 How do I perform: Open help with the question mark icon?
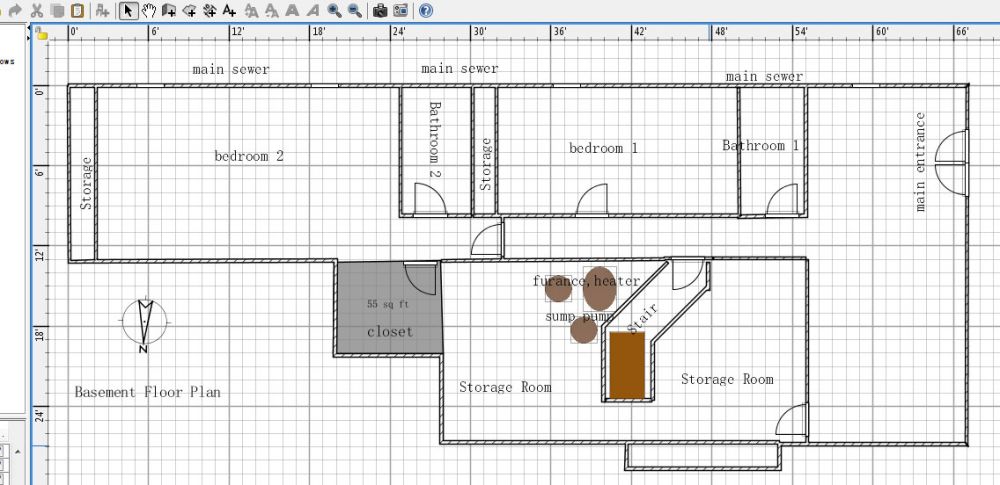[x=426, y=11]
